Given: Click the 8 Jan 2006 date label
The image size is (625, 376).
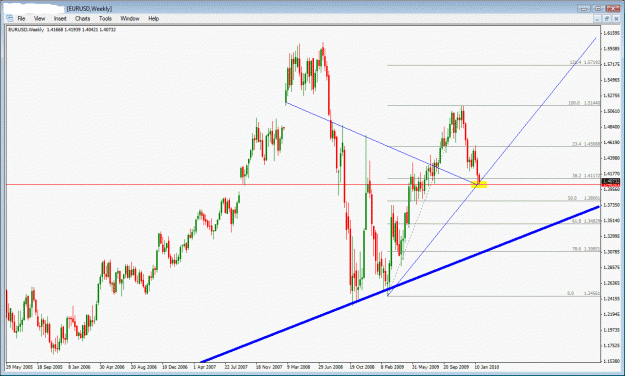Looking at the screenshot, I should tap(80, 367).
